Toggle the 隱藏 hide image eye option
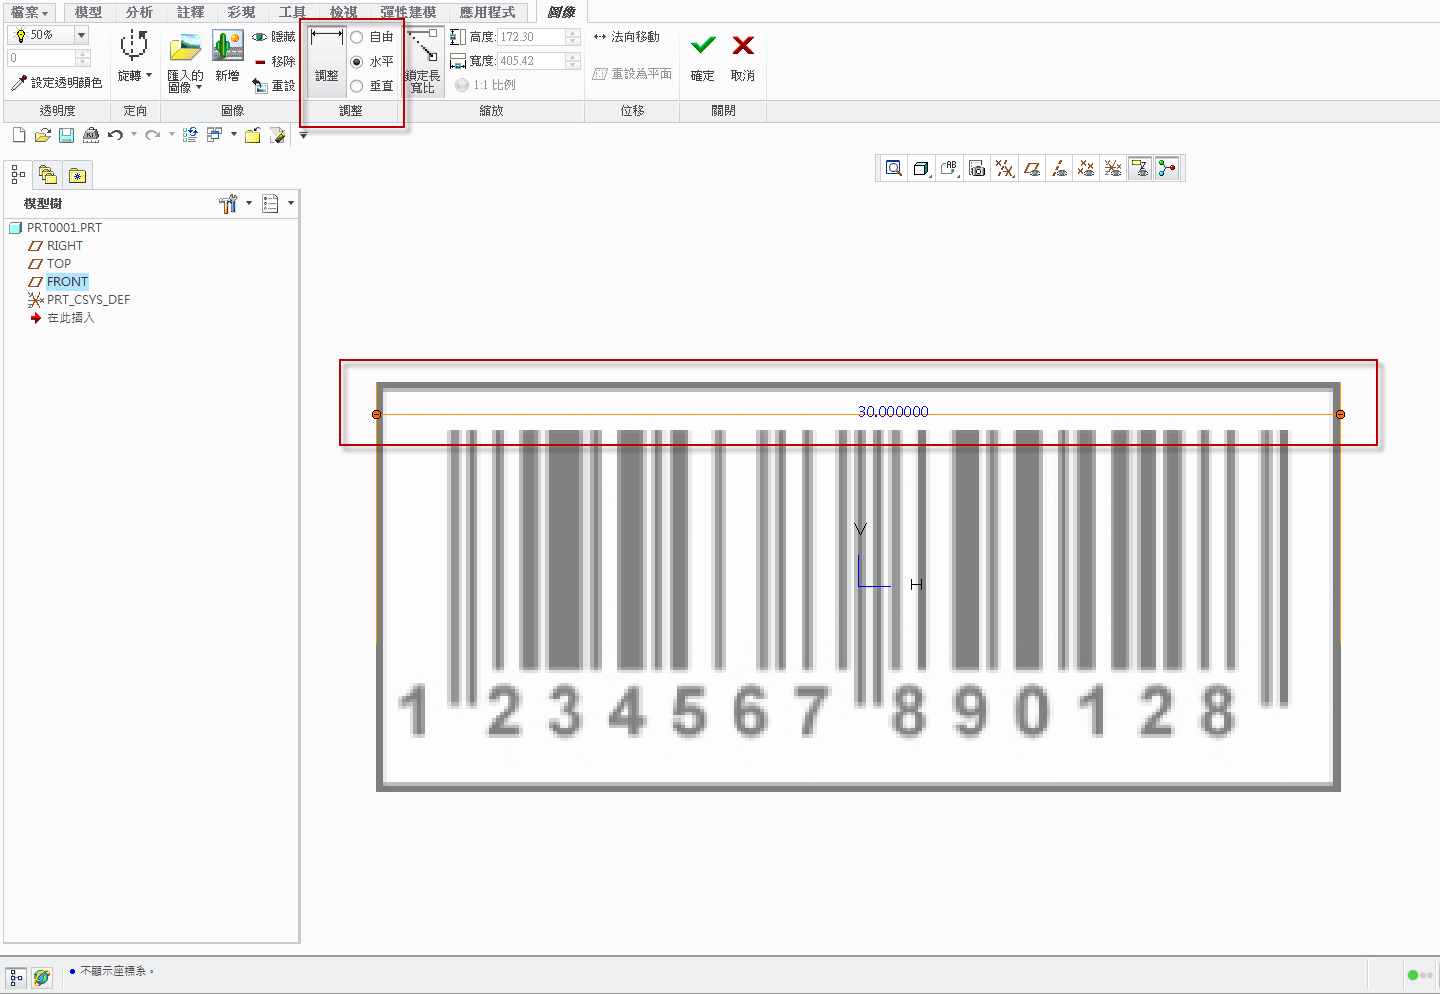 coord(274,37)
